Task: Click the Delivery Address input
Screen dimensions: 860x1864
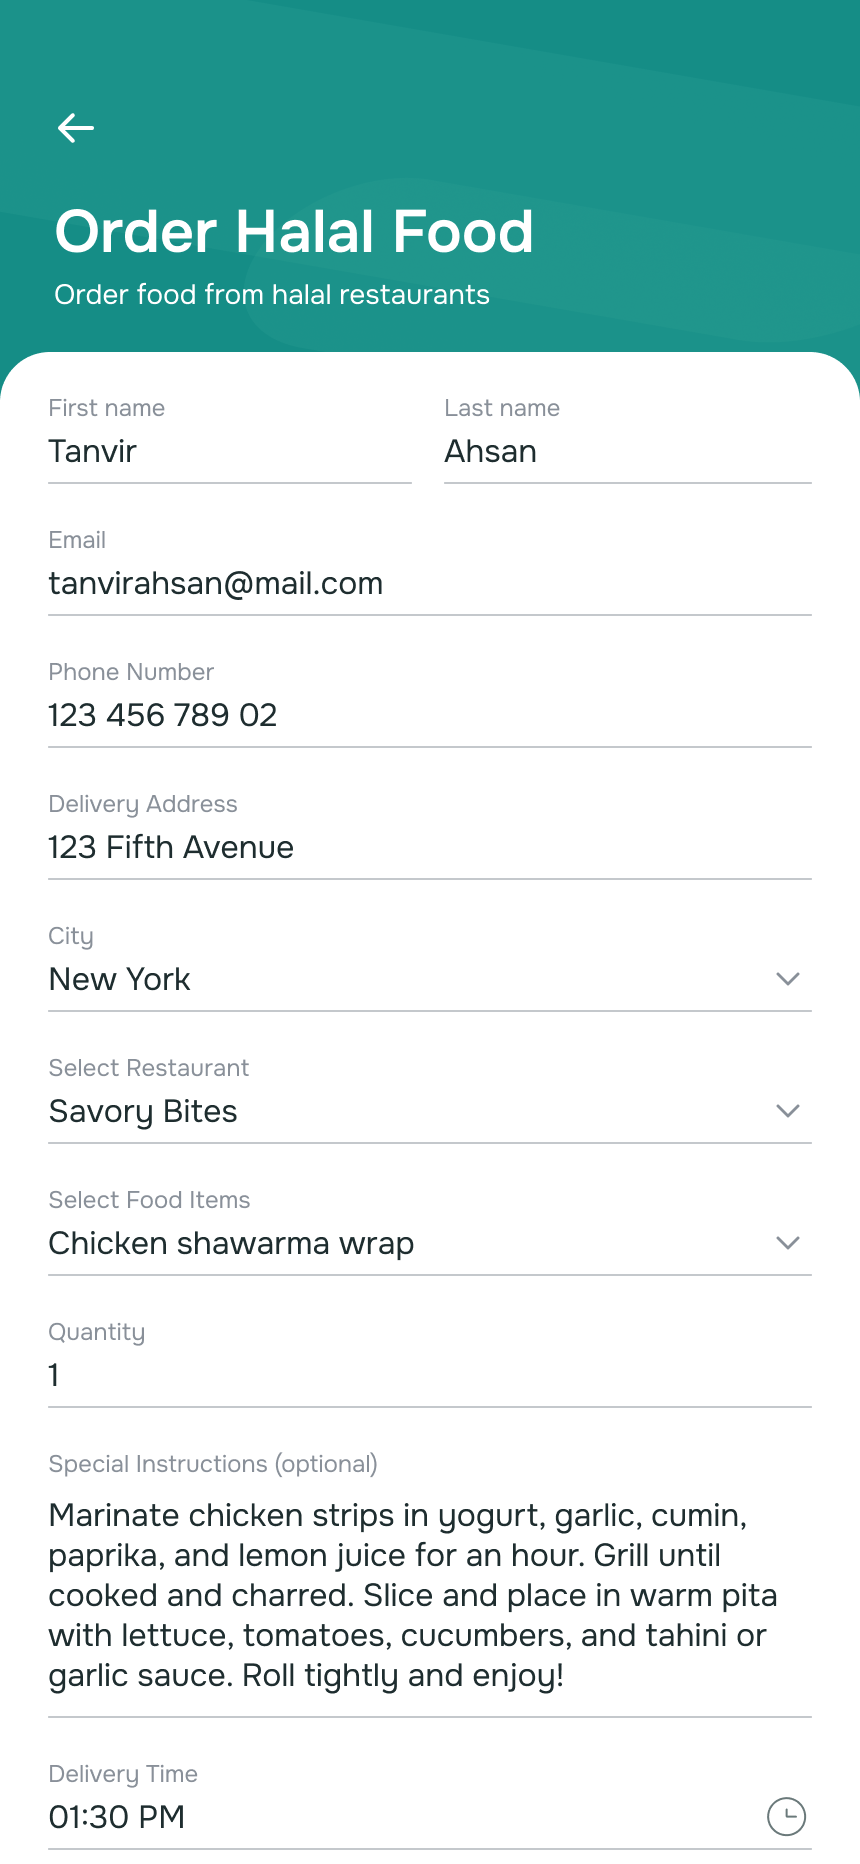Action: [429, 848]
